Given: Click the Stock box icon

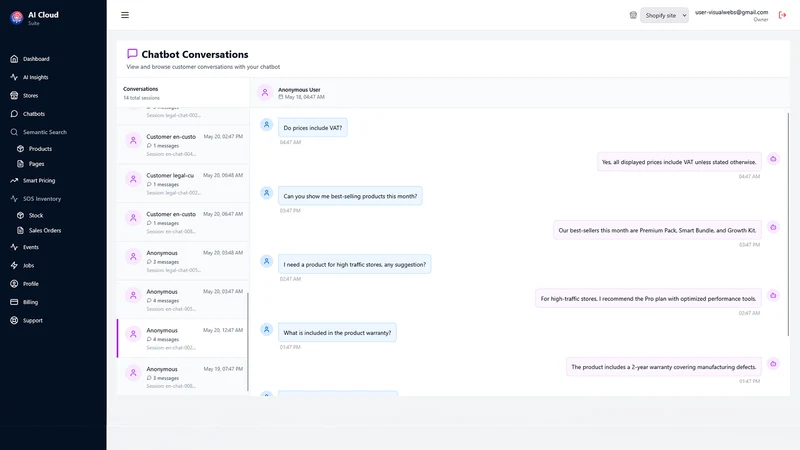Looking at the screenshot, I should (x=20, y=215).
